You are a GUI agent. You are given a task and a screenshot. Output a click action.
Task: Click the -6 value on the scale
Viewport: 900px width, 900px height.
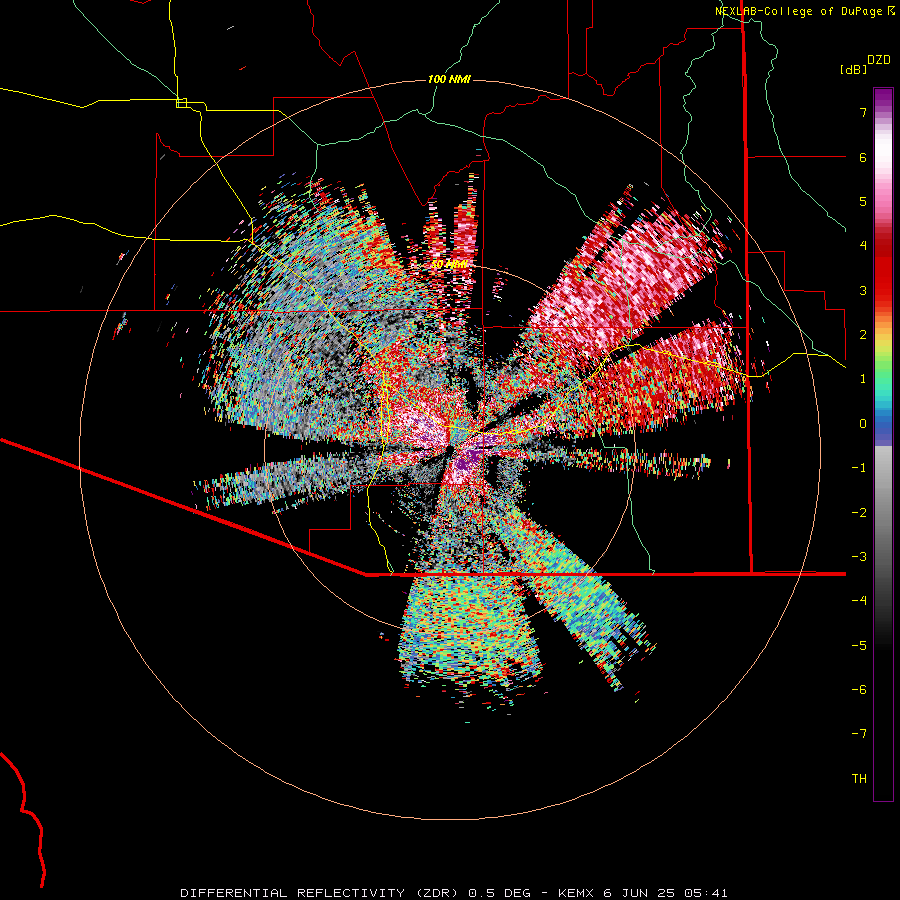859,690
